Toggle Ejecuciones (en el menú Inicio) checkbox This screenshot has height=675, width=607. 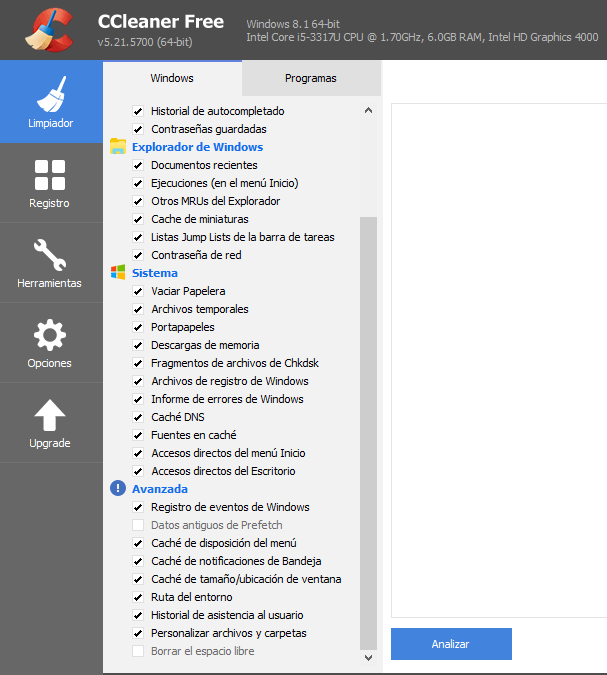click(138, 183)
